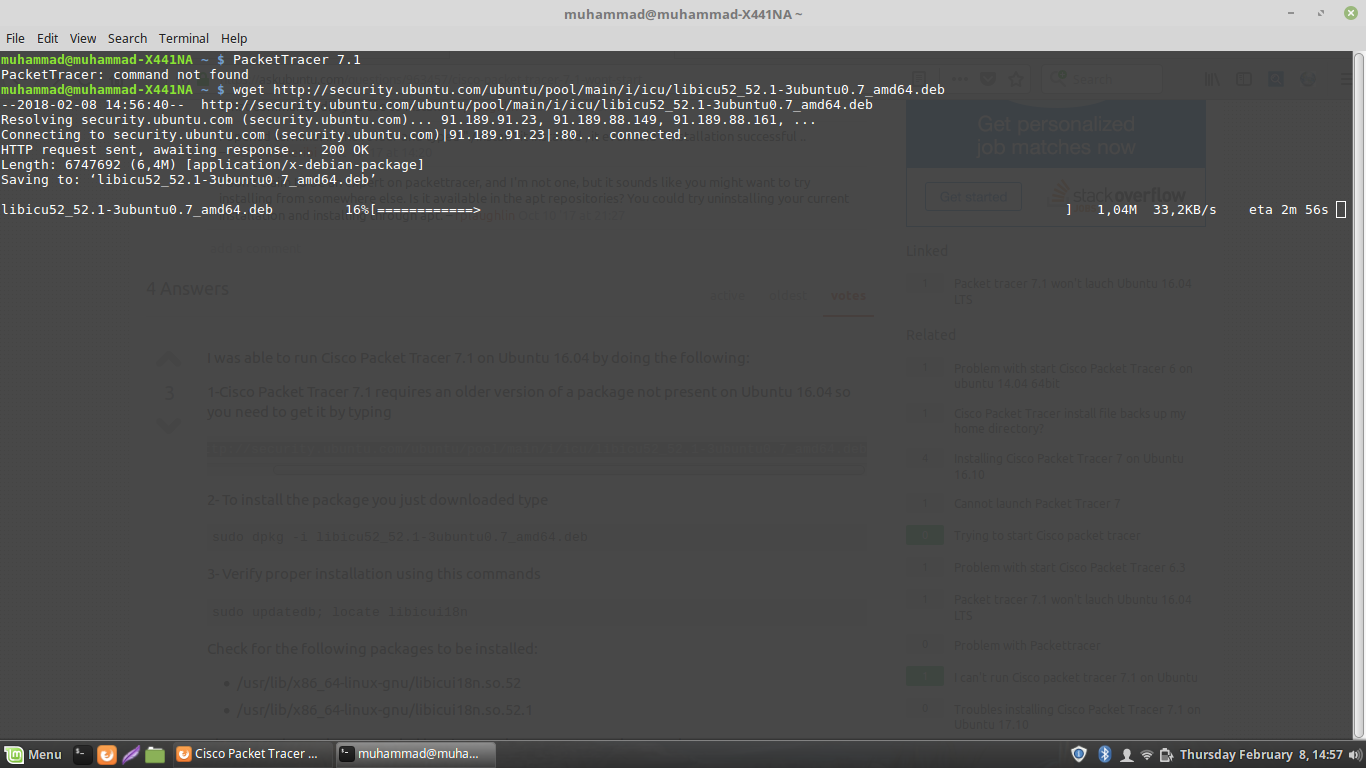Open the Edit menu in terminal
1366x768 pixels.
(47, 38)
